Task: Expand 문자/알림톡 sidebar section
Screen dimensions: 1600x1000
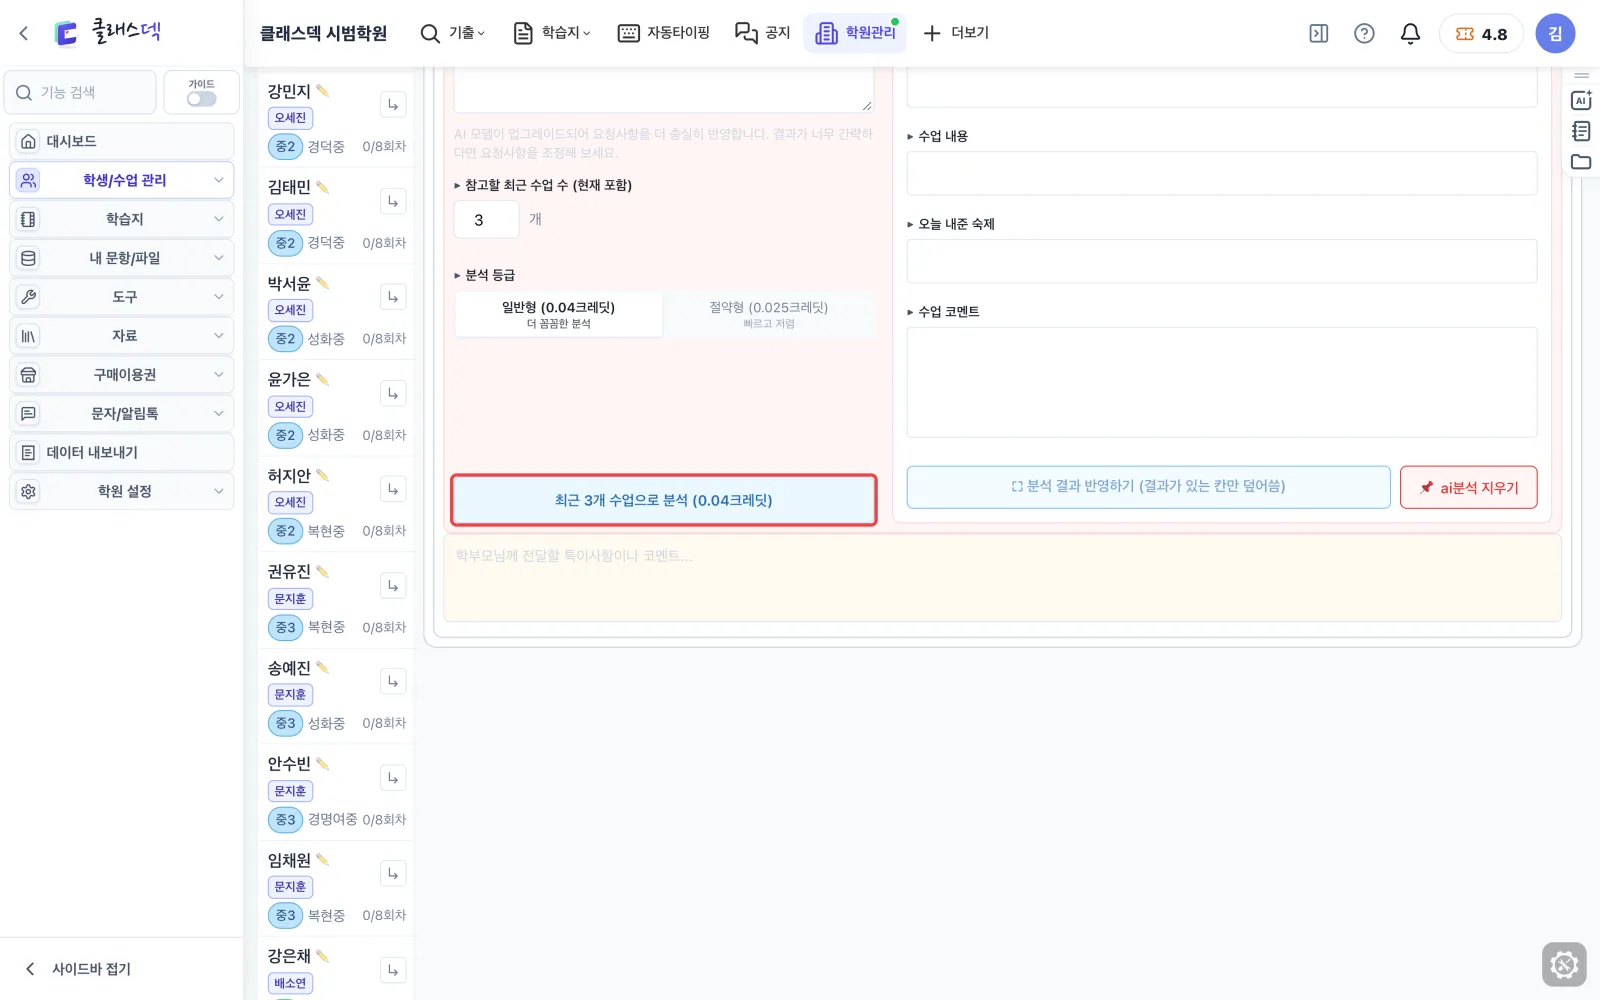Action: pos(122,413)
